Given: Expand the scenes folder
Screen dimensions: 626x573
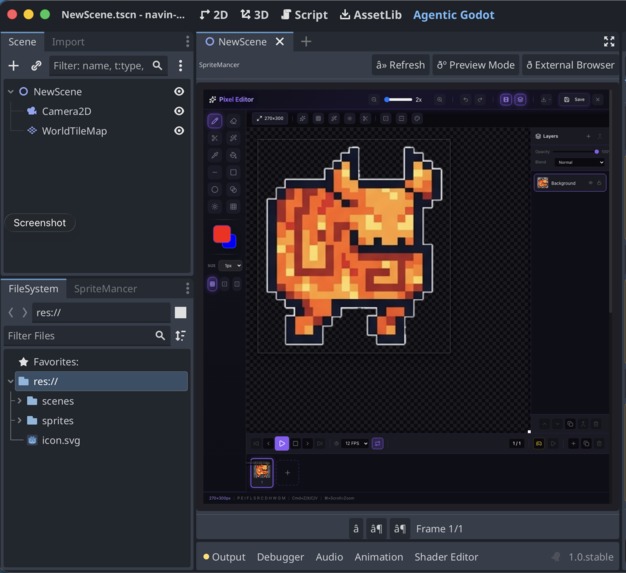Looking at the screenshot, I should (19, 401).
